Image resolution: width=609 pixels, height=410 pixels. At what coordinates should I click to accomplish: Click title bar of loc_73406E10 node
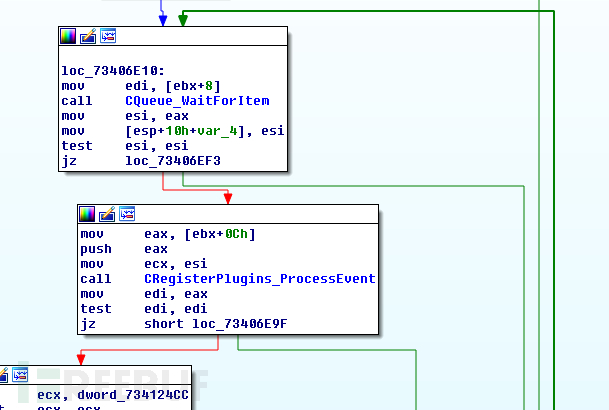click(x=173, y=36)
